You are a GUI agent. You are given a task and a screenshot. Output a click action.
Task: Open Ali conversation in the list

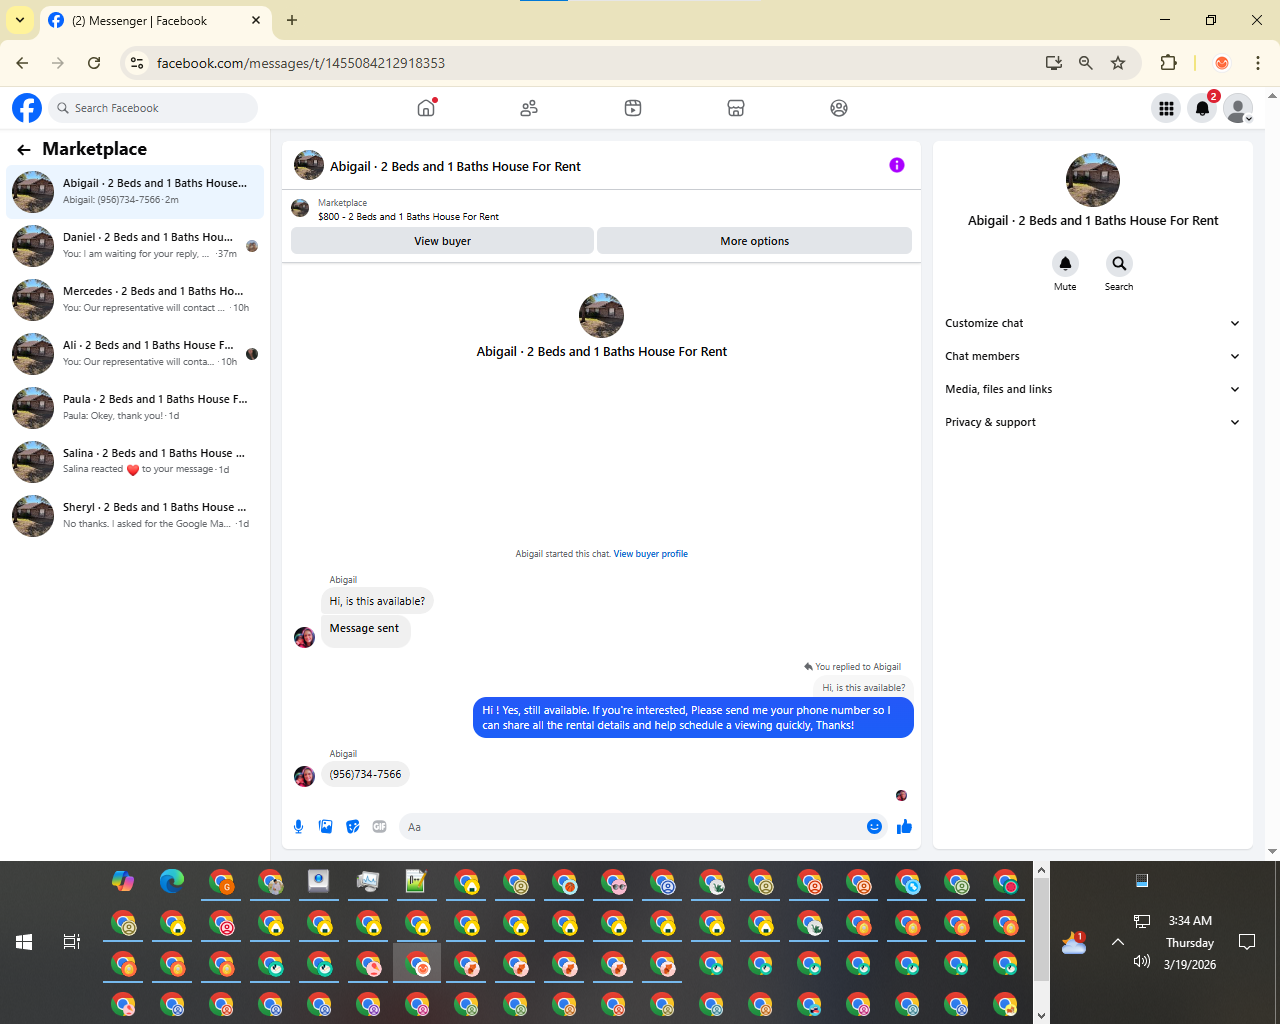coord(135,353)
